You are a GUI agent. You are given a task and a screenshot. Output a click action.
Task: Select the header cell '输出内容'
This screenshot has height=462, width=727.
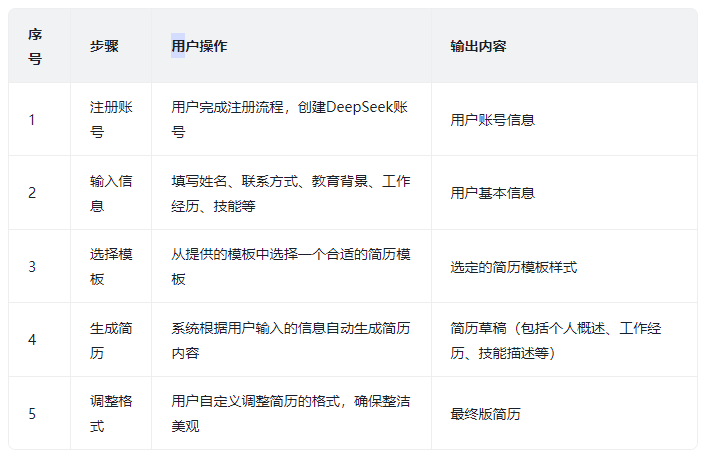[x=564, y=46]
